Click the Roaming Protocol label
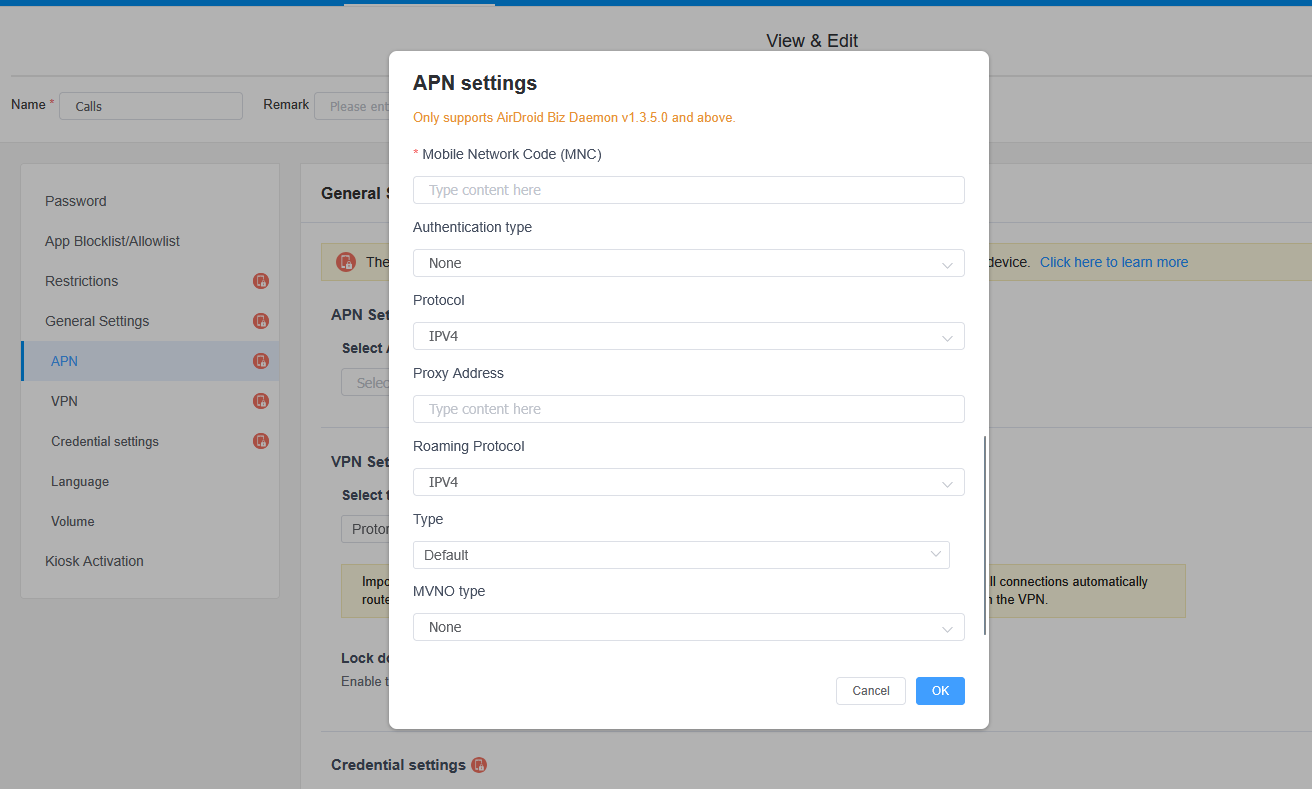The width and height of the screenshot is (1312, 789). (x=469, y=446)
